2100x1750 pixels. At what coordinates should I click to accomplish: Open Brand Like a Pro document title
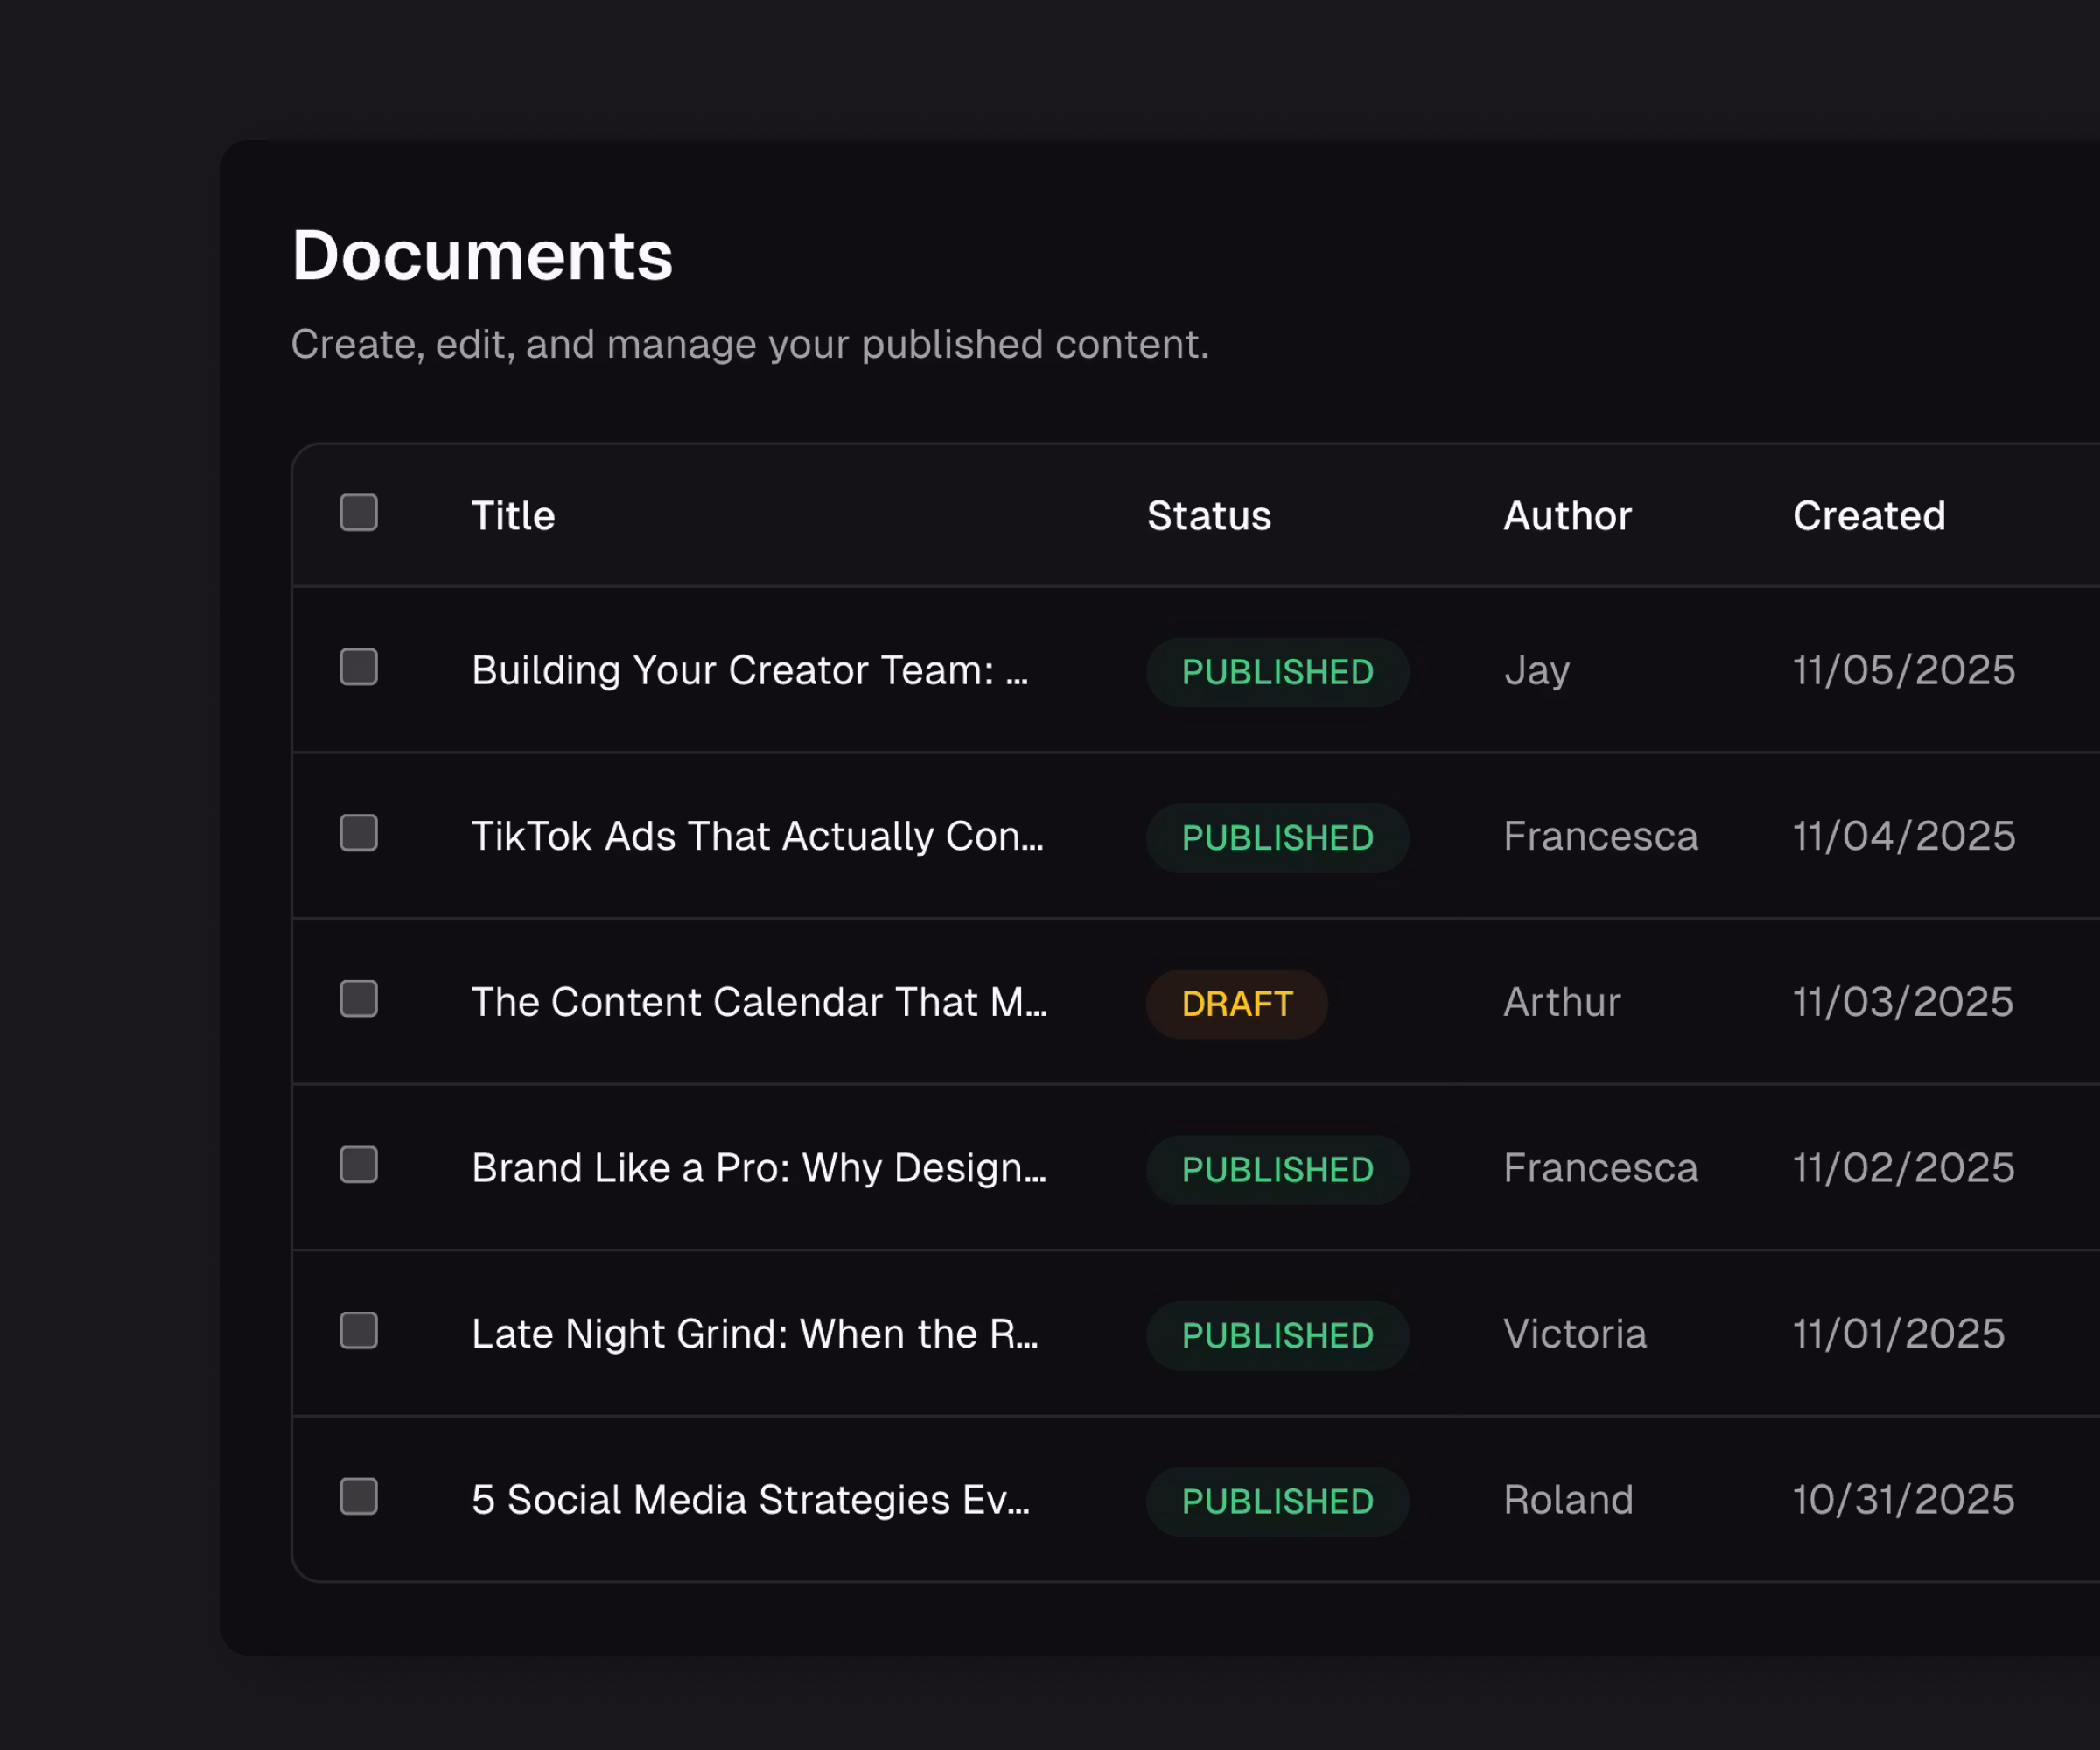[759, 1168]
